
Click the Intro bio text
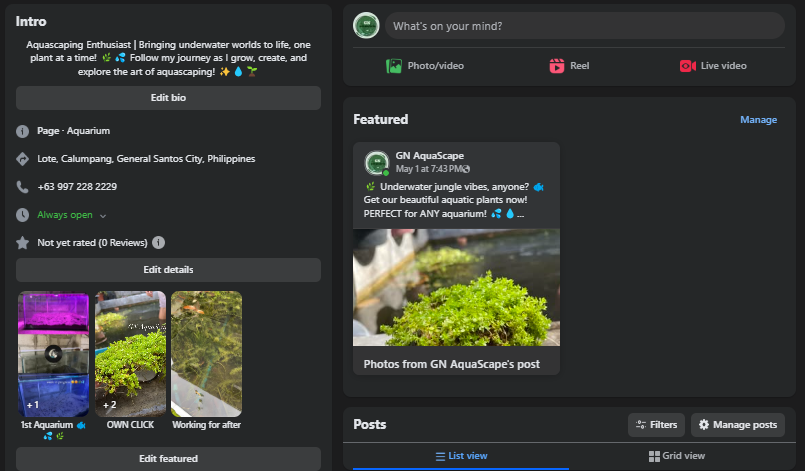coord(168,58)
